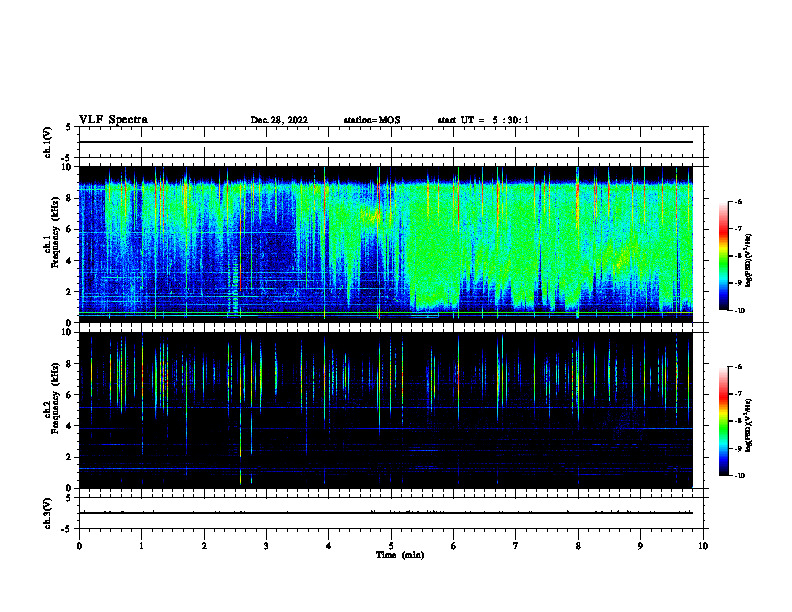Click the "4" kHz tick on ch.1 frequency axis
Image resolution: width=792 pixels, height=612 pixels.
[70, 261]
